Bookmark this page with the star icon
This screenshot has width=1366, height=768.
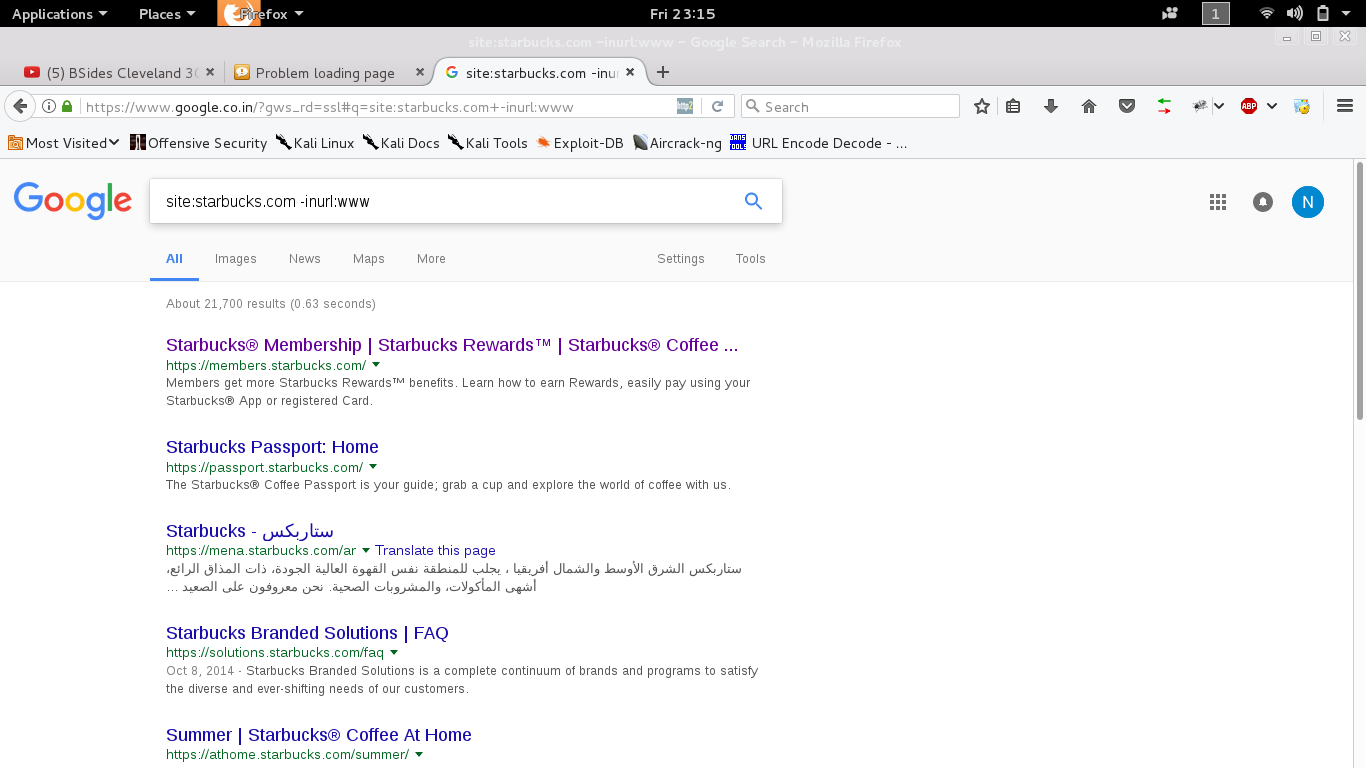[x=982, y=106]
